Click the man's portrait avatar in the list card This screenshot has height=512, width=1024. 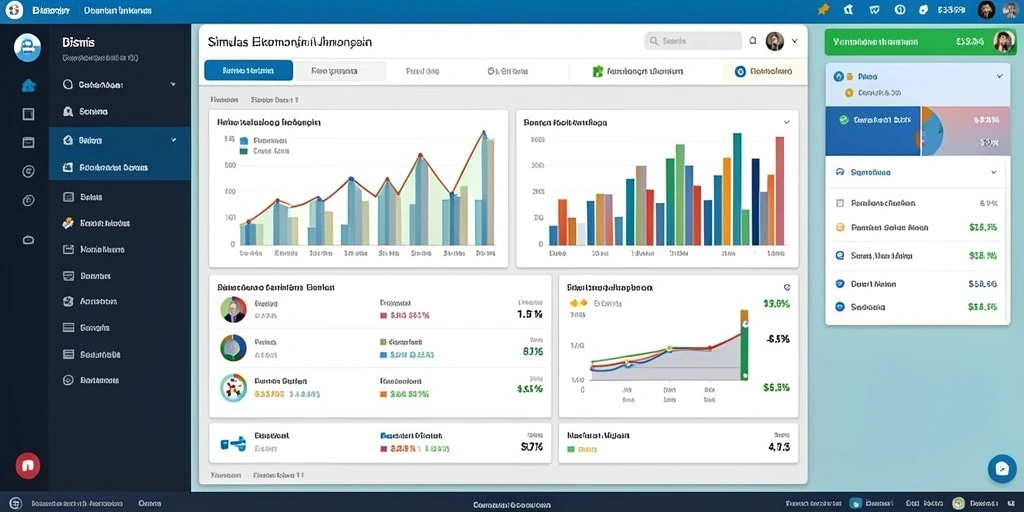pyautogui.click(x=233, y=310)
